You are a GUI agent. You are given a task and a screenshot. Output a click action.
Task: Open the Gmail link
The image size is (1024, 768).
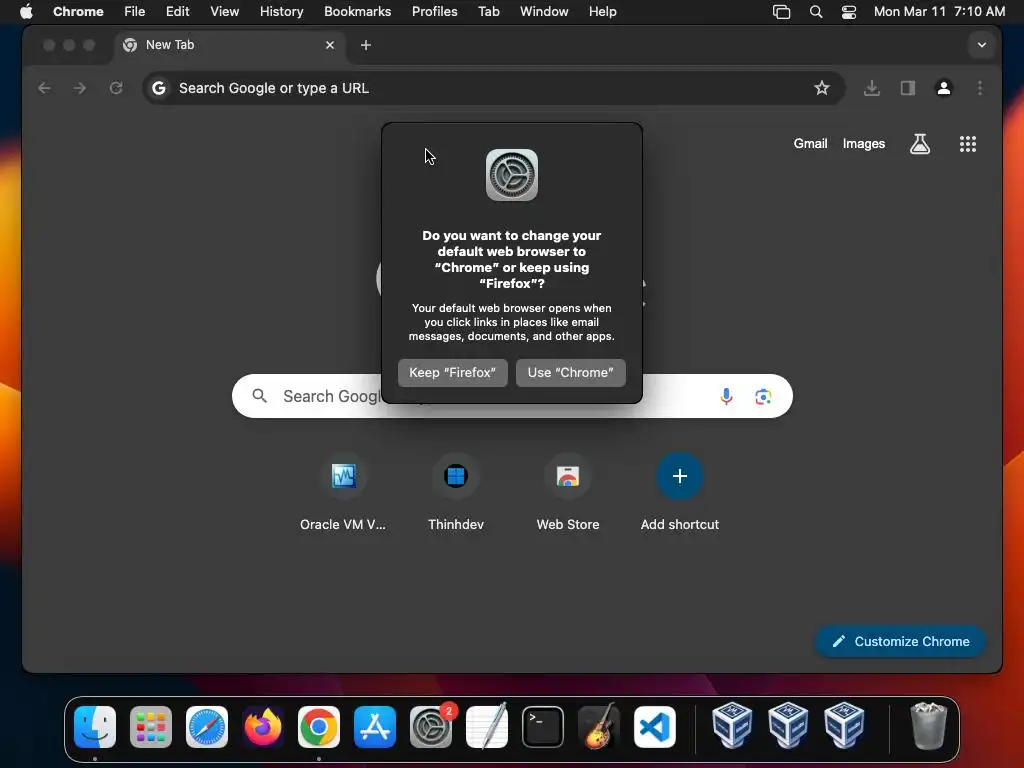point(810,144)
